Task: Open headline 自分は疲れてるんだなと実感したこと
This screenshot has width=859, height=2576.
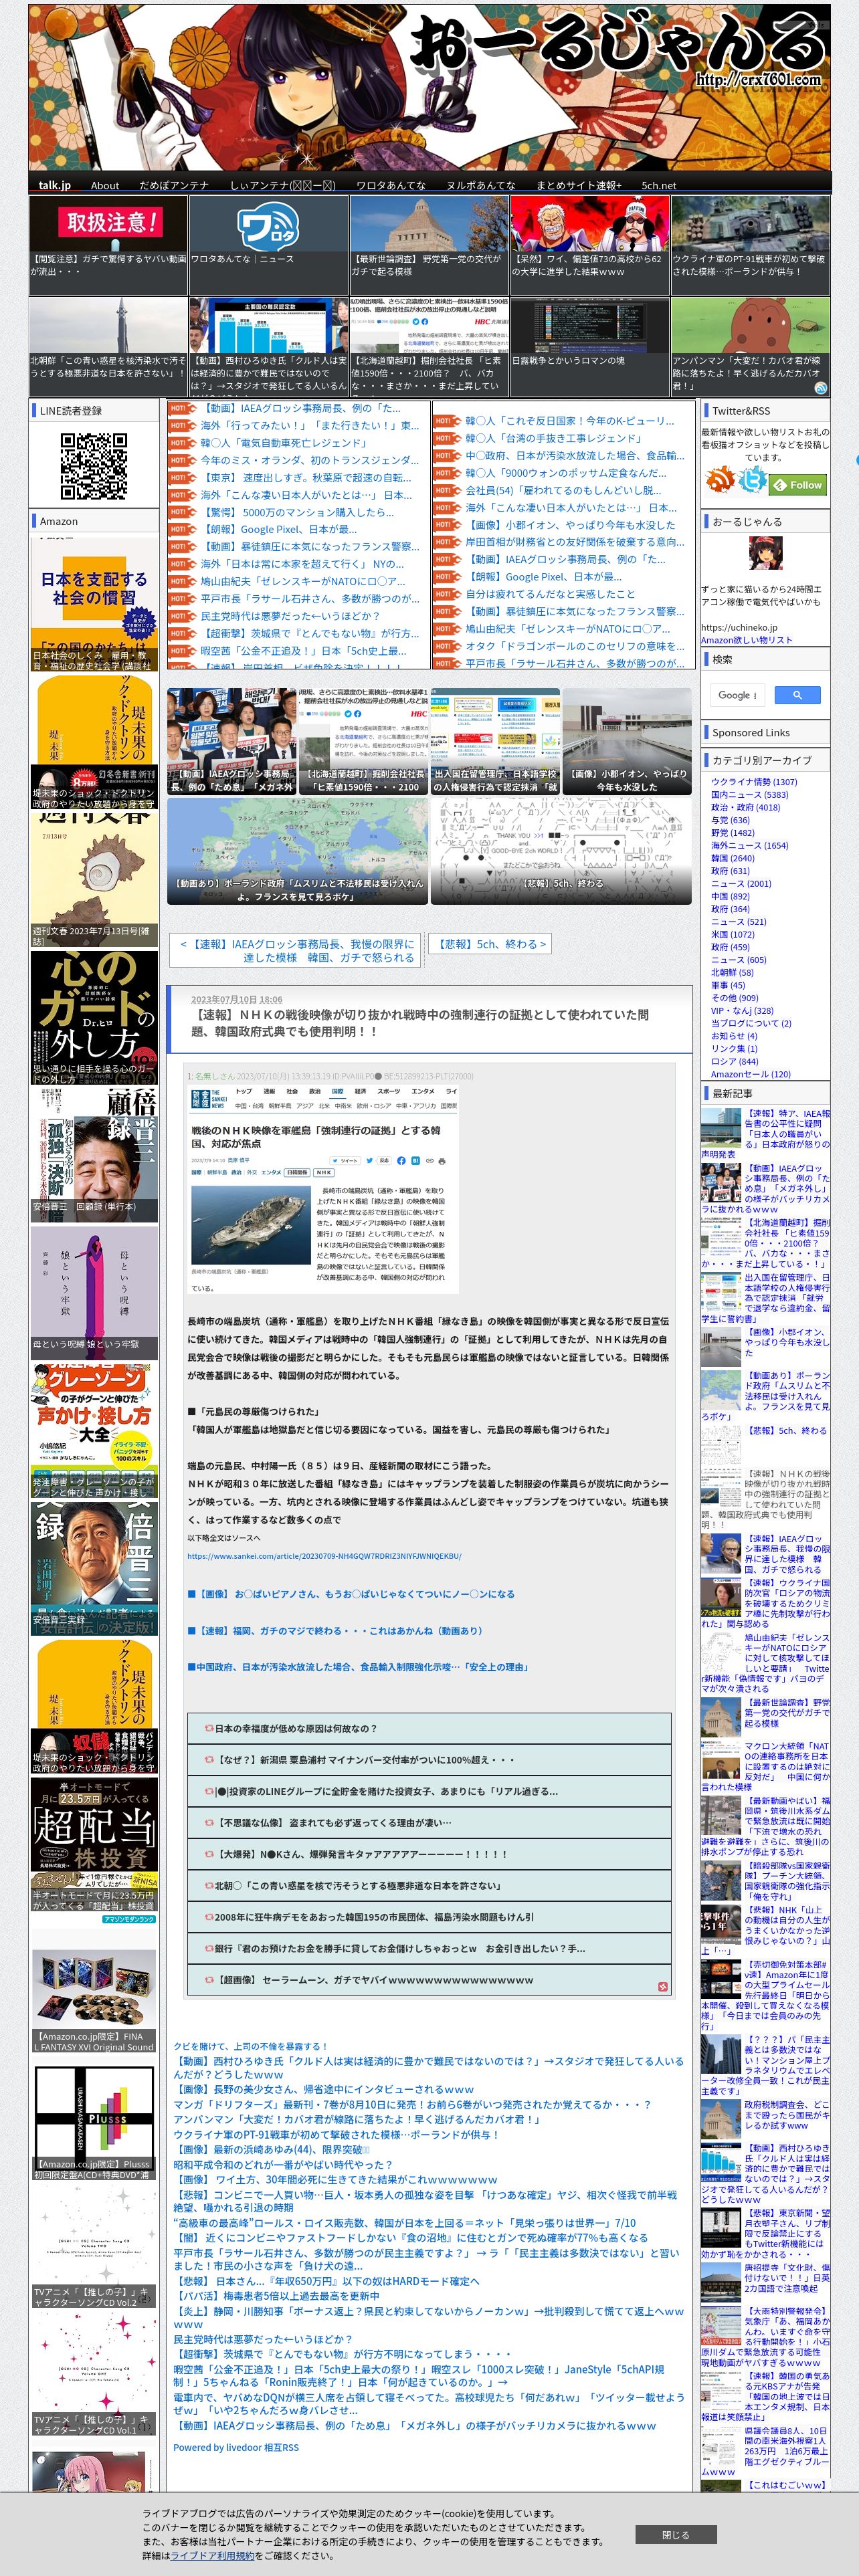Action: 550,594
